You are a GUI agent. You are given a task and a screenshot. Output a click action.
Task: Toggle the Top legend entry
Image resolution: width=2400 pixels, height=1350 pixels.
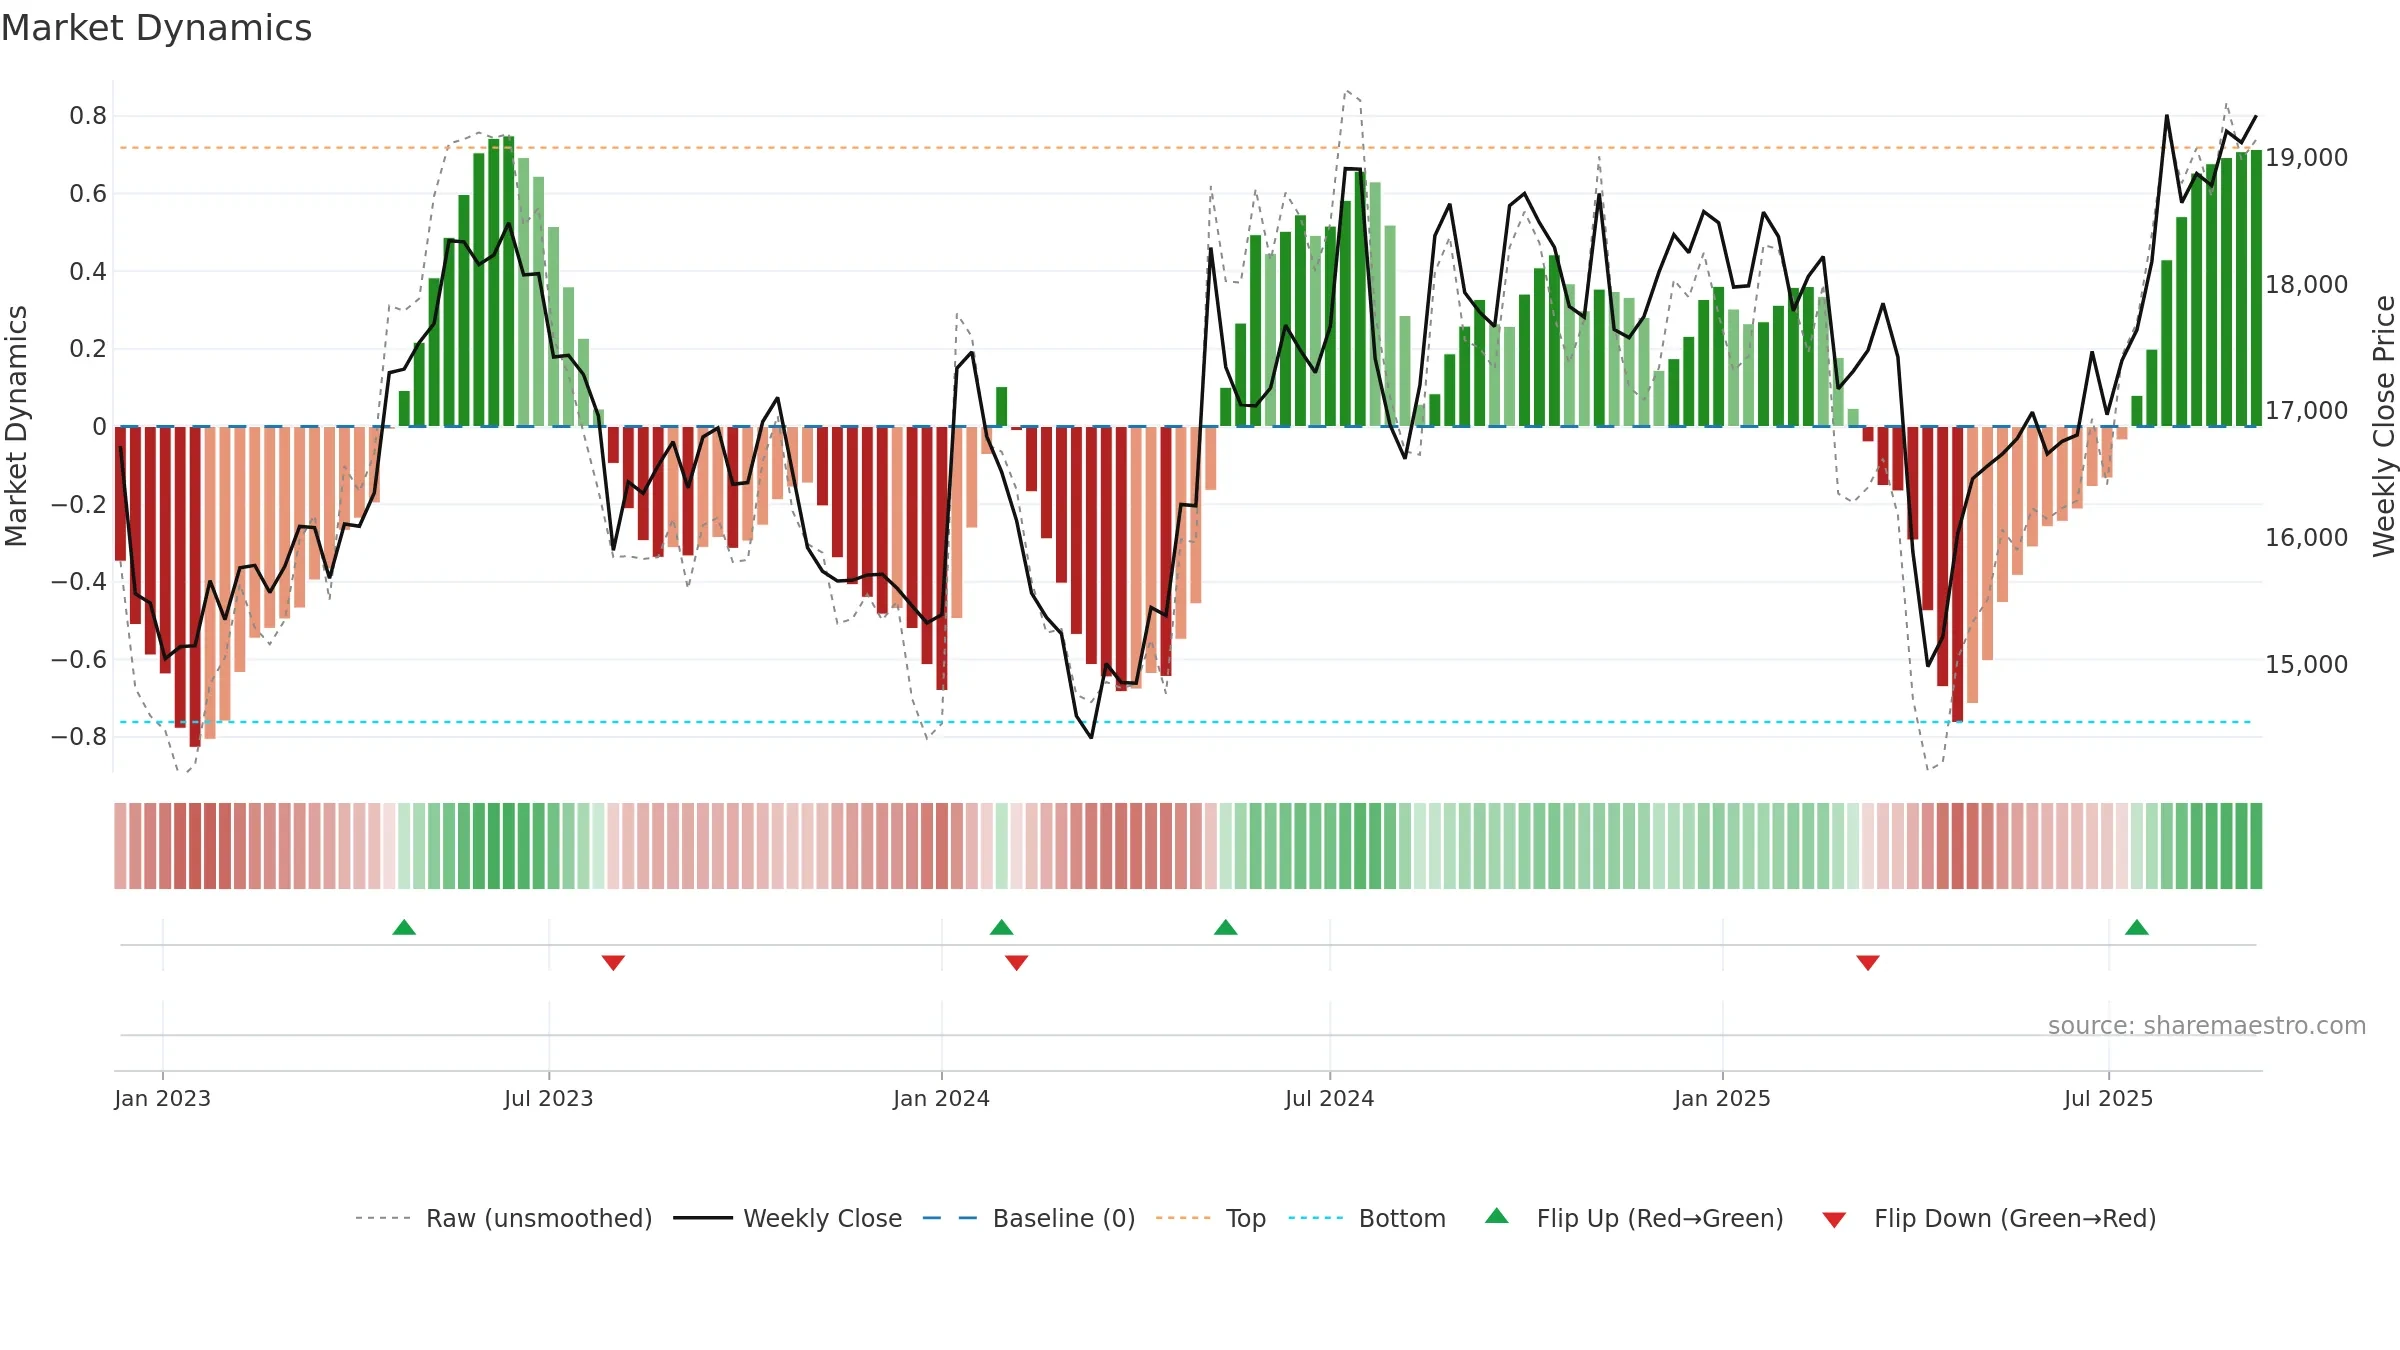click(1211, 1218)
